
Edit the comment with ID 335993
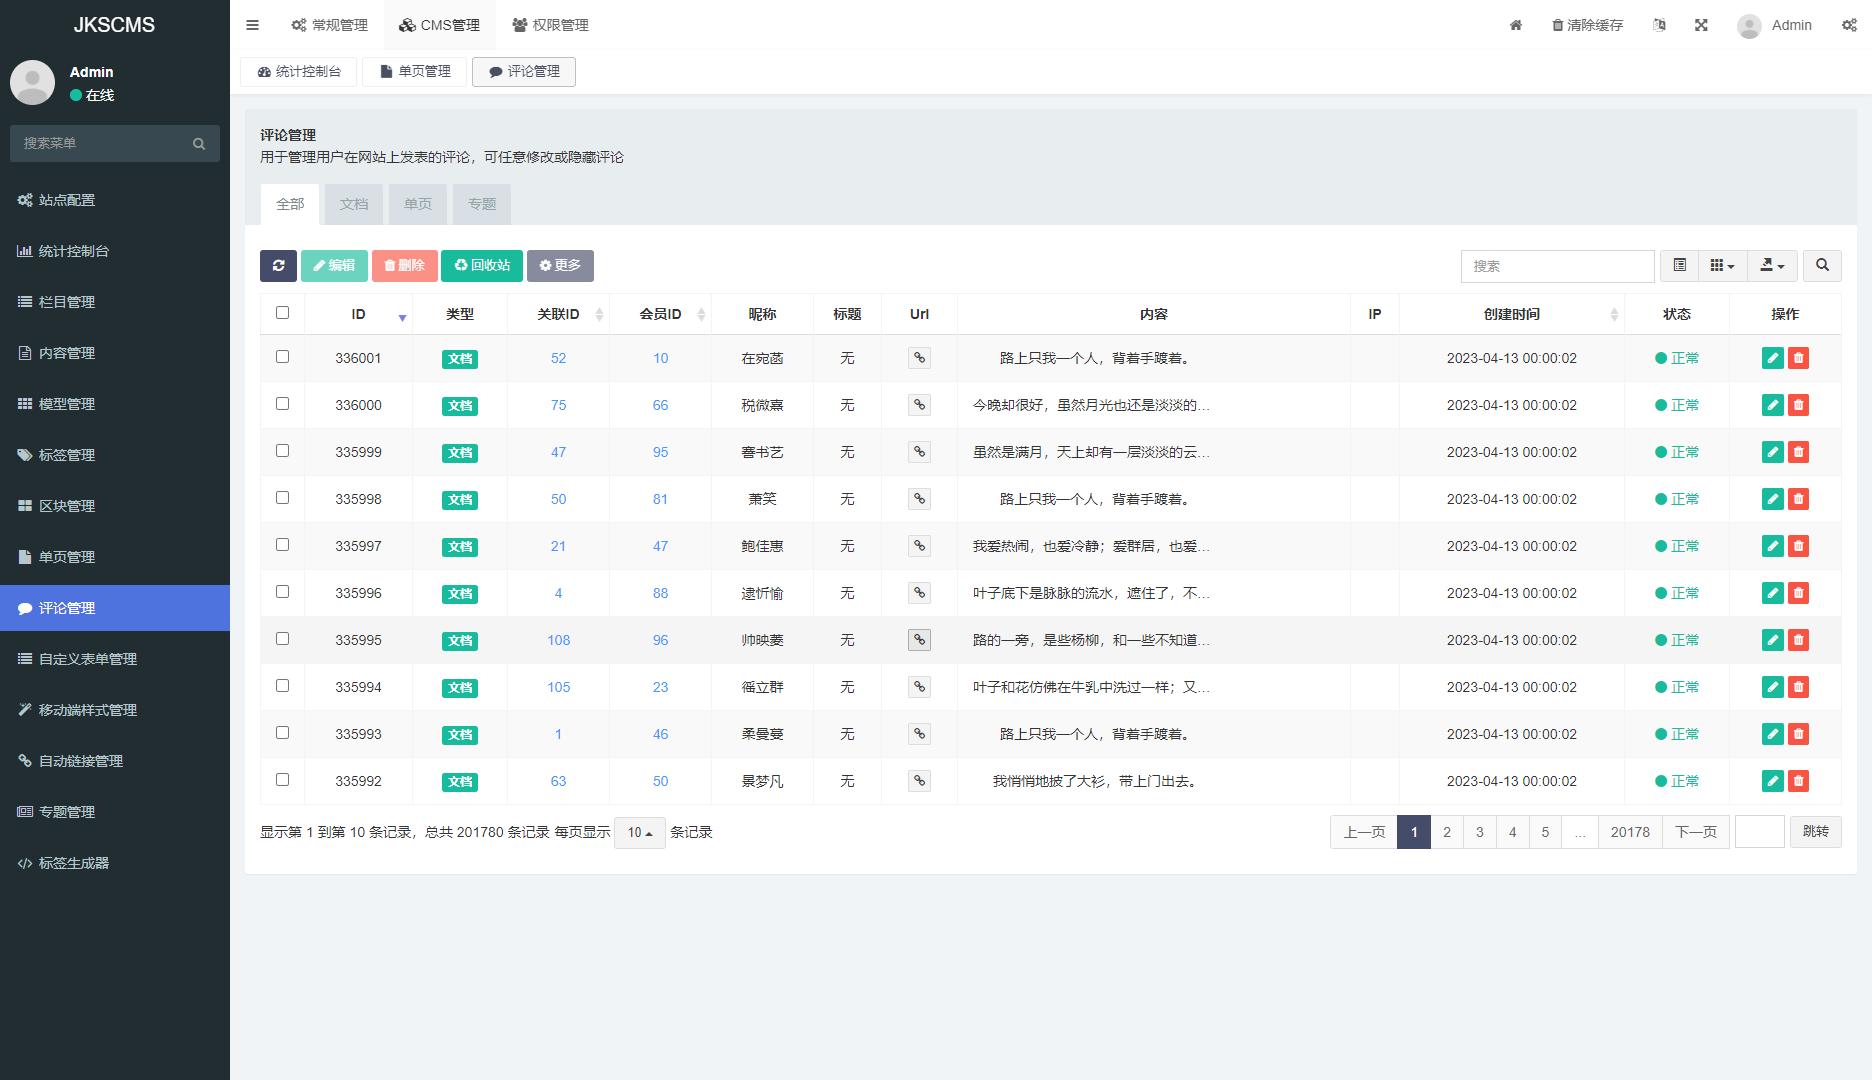coord(1772,734)
